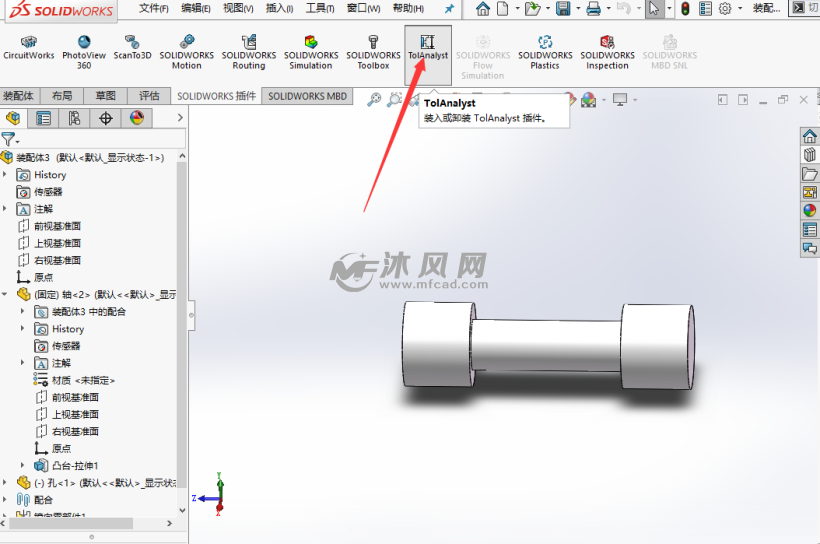The height and width of the screenshot is (544, 820).
Task: Open View Settings monitor icon
Action: coord(620,99)
